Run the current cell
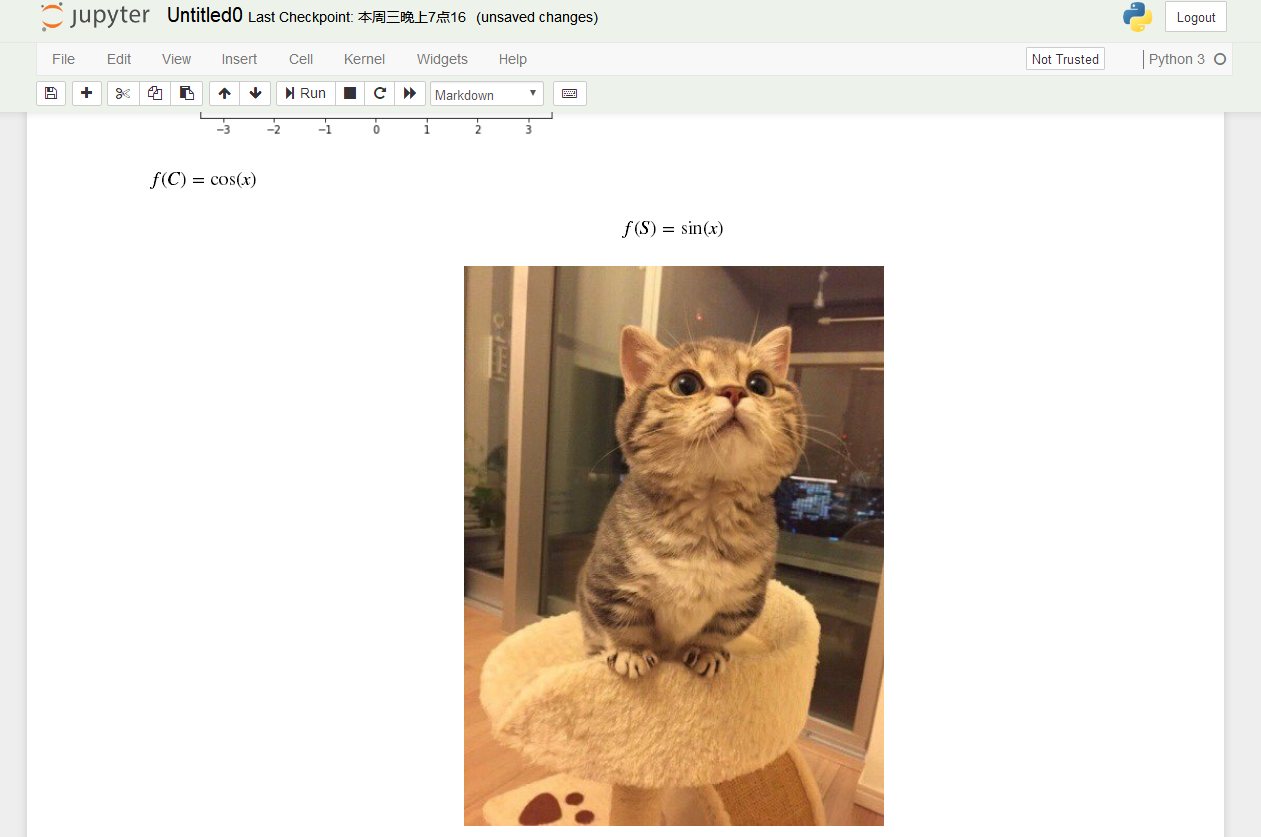 pos(305,93)
